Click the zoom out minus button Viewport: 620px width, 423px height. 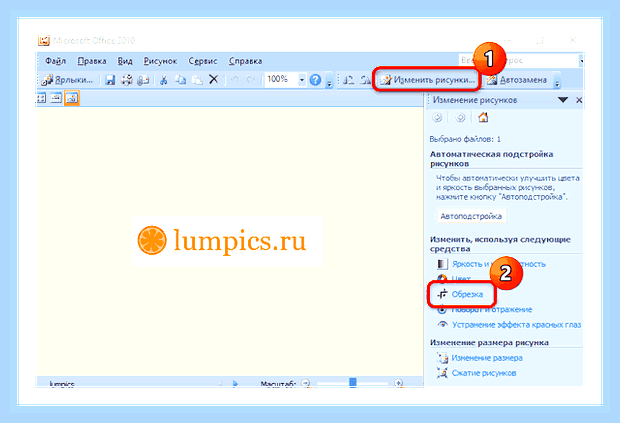305,383
